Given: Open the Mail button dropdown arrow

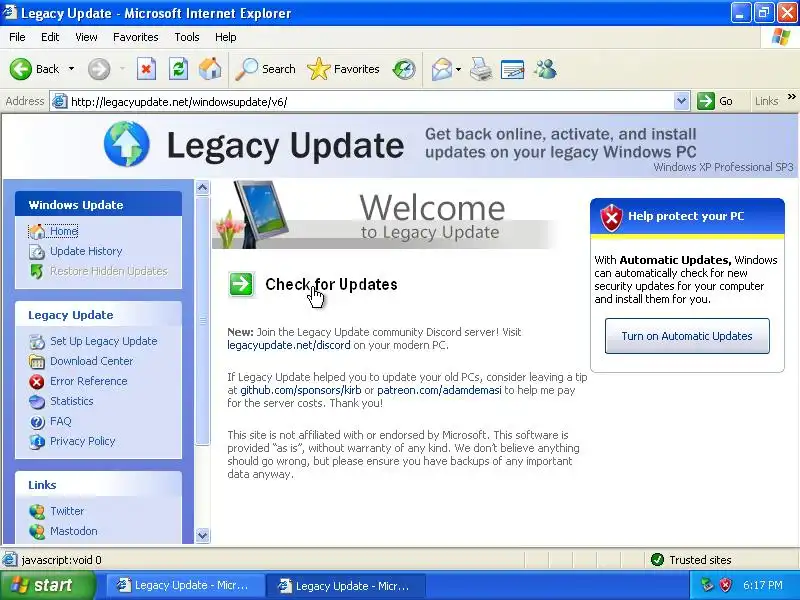Looking at the screenshot, I should [x=458, y=69].
